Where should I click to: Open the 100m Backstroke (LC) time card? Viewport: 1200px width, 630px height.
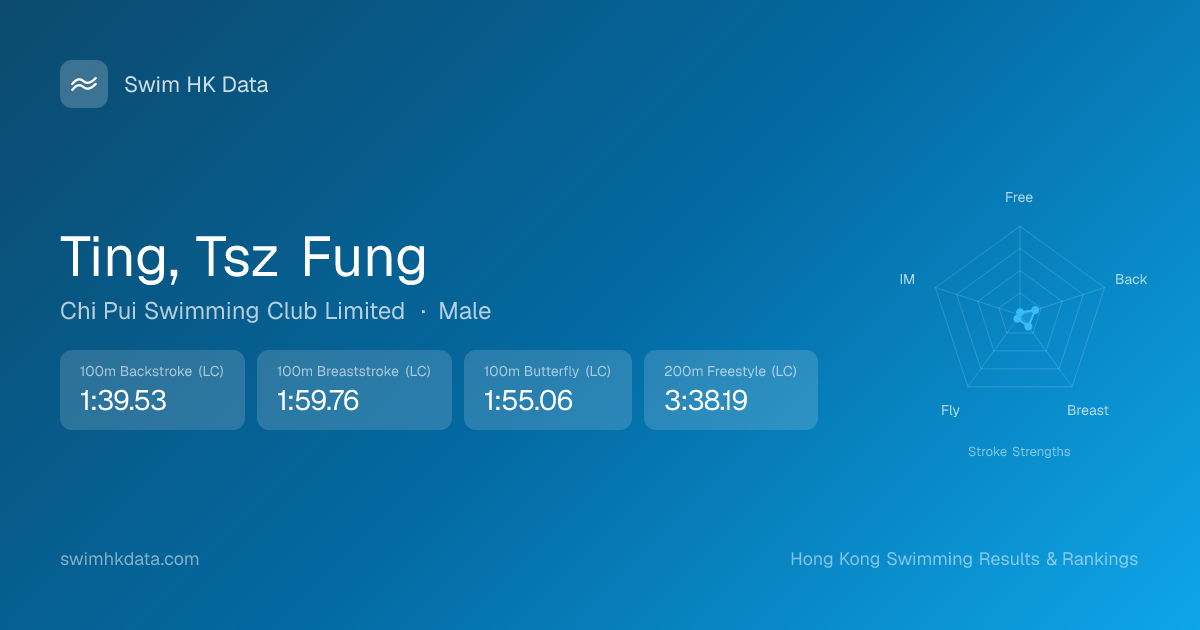(x=152, y=389)
